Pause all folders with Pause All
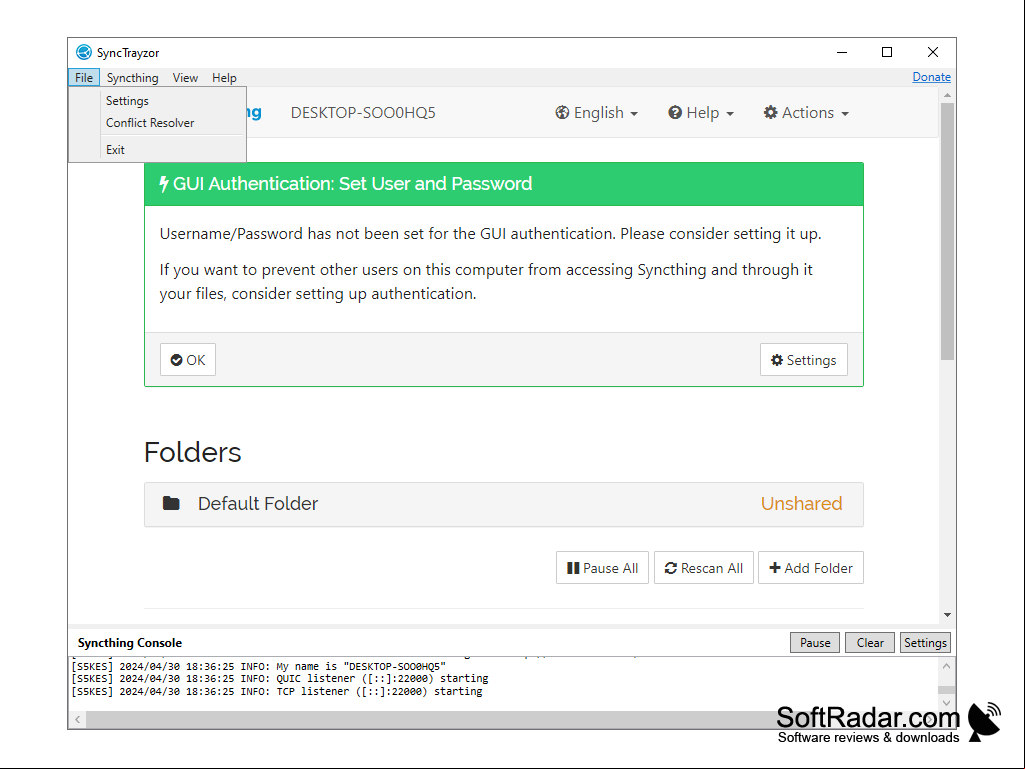Viewport: 1025px width, 769px height. pyautogui.click(x=602, y=568)
